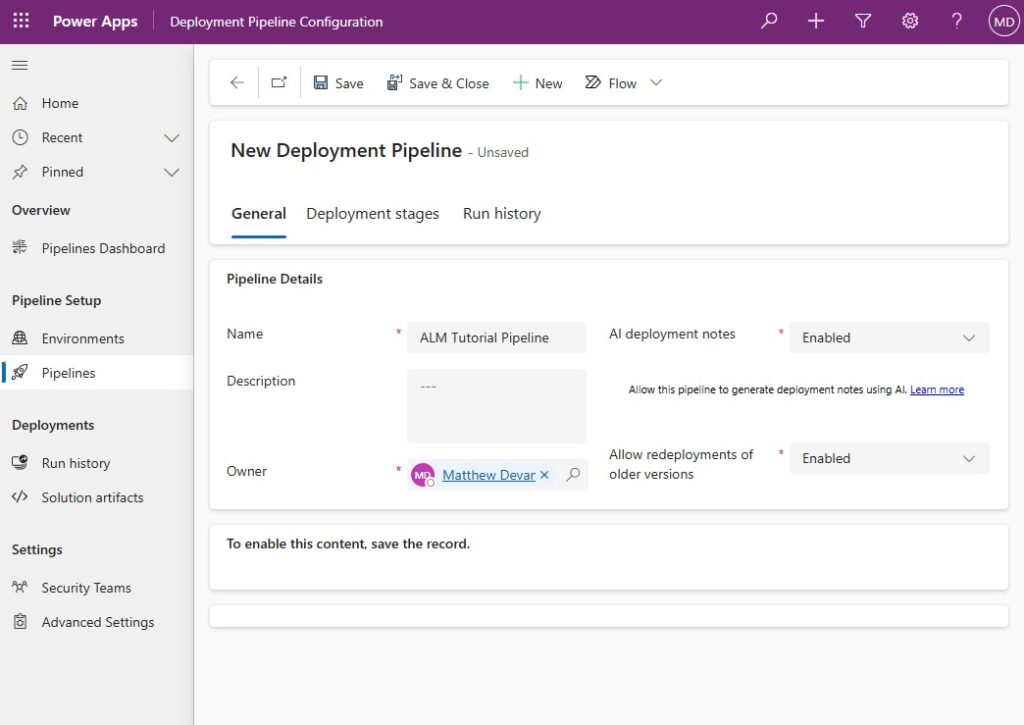Click the plus quick-create icon in the header

pos(816,21)
